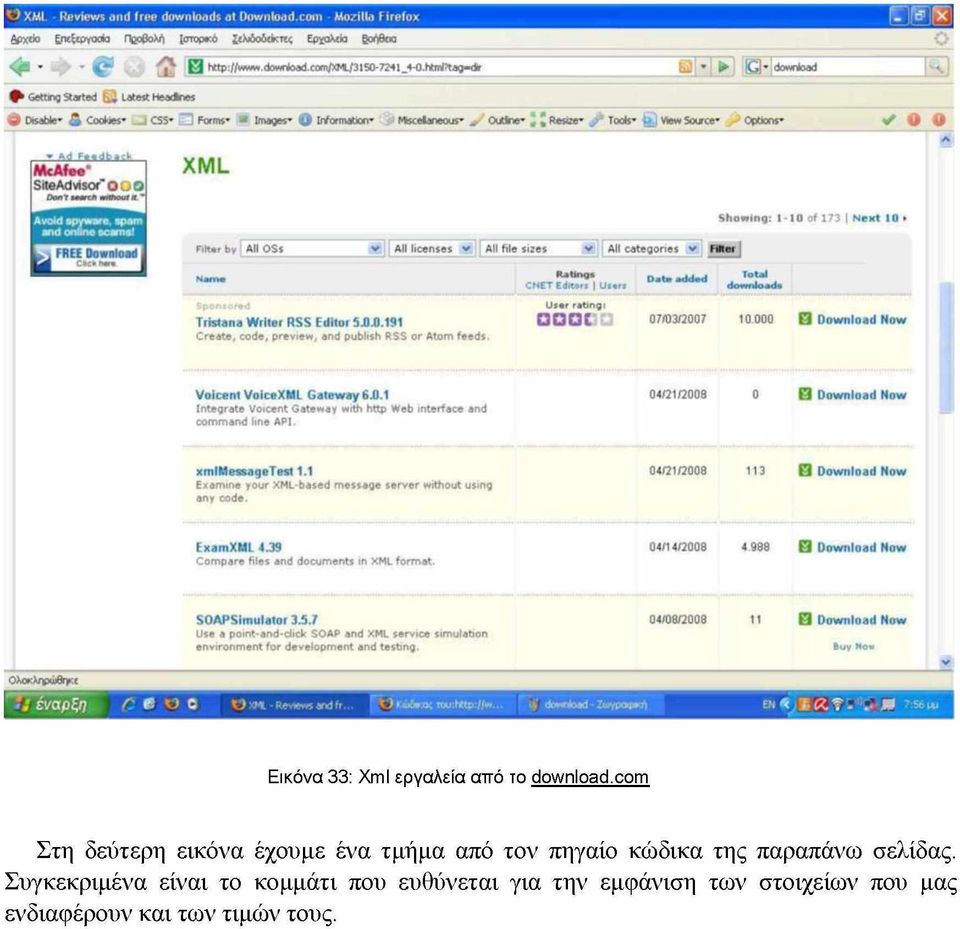Screen dimensions: 960x929
Task: Click the Filter button
Action: [722, 249]
